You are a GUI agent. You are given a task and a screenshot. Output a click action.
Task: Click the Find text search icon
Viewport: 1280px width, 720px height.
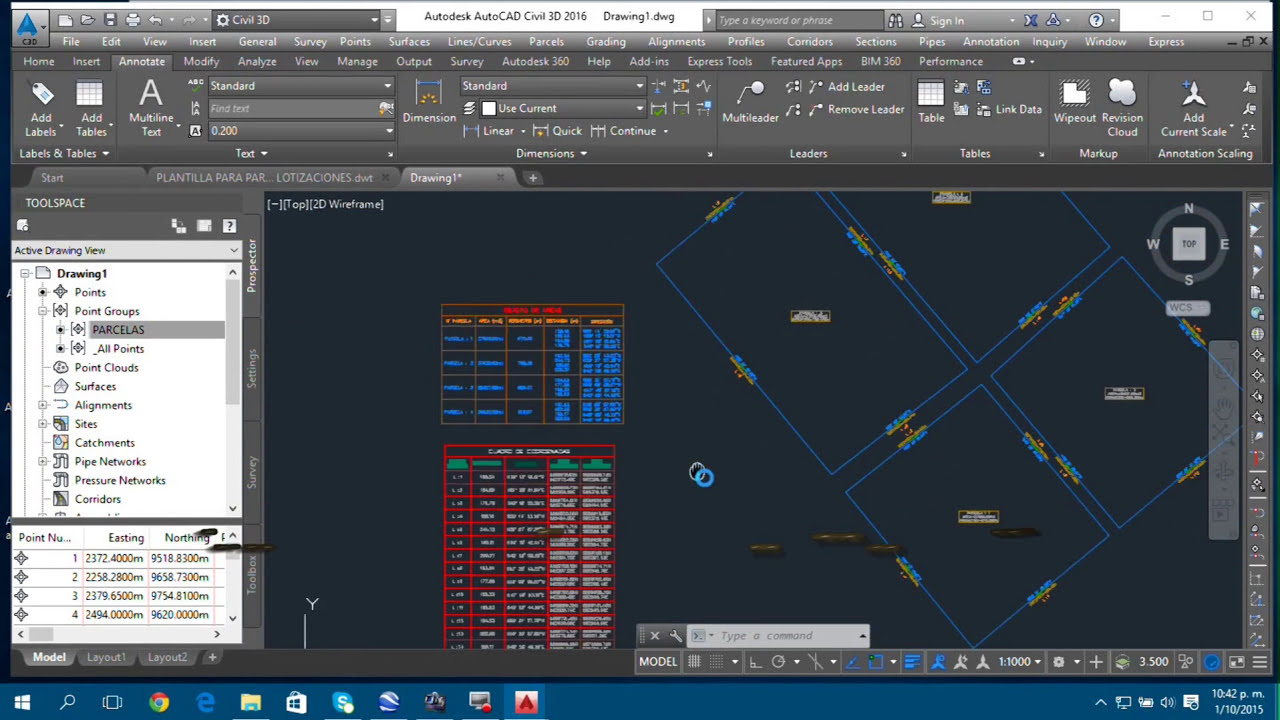click(387, 108)
